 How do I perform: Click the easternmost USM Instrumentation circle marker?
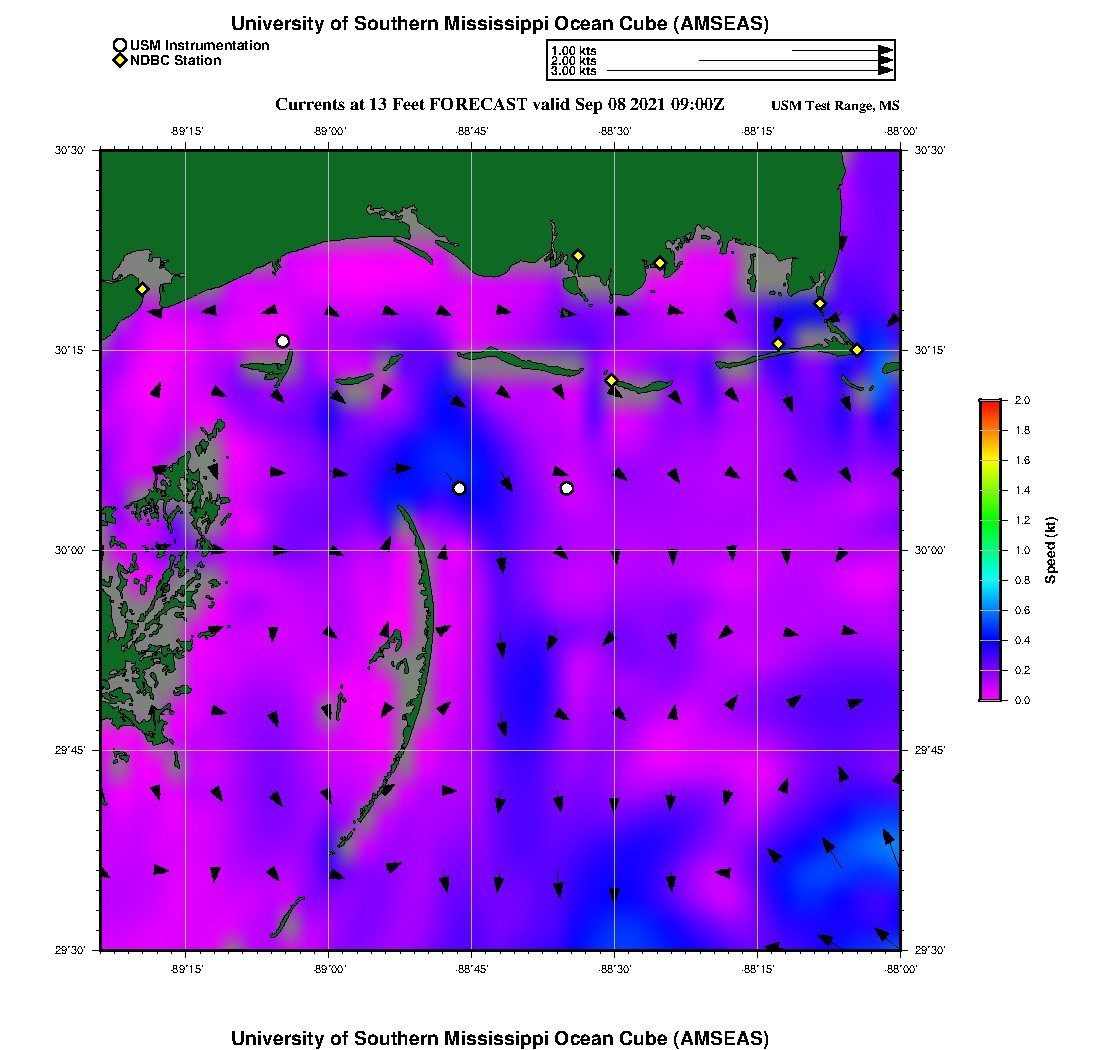[567, 488]
